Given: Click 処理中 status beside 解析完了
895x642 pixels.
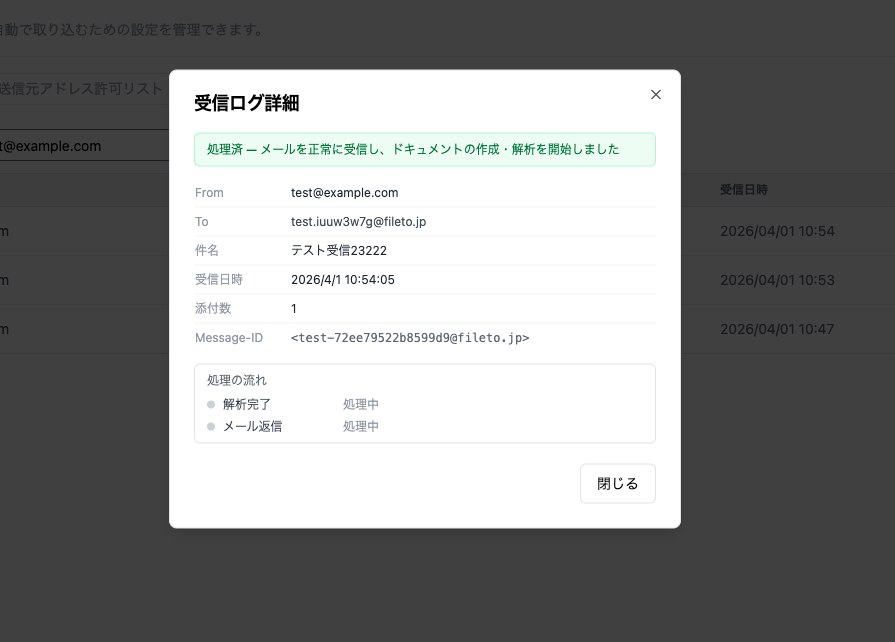Looking at the screenshot, I should [361, 405].
